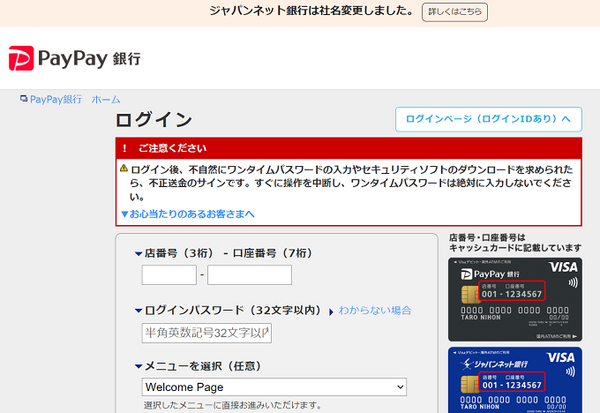Open the わからない場合 help link

375,310
